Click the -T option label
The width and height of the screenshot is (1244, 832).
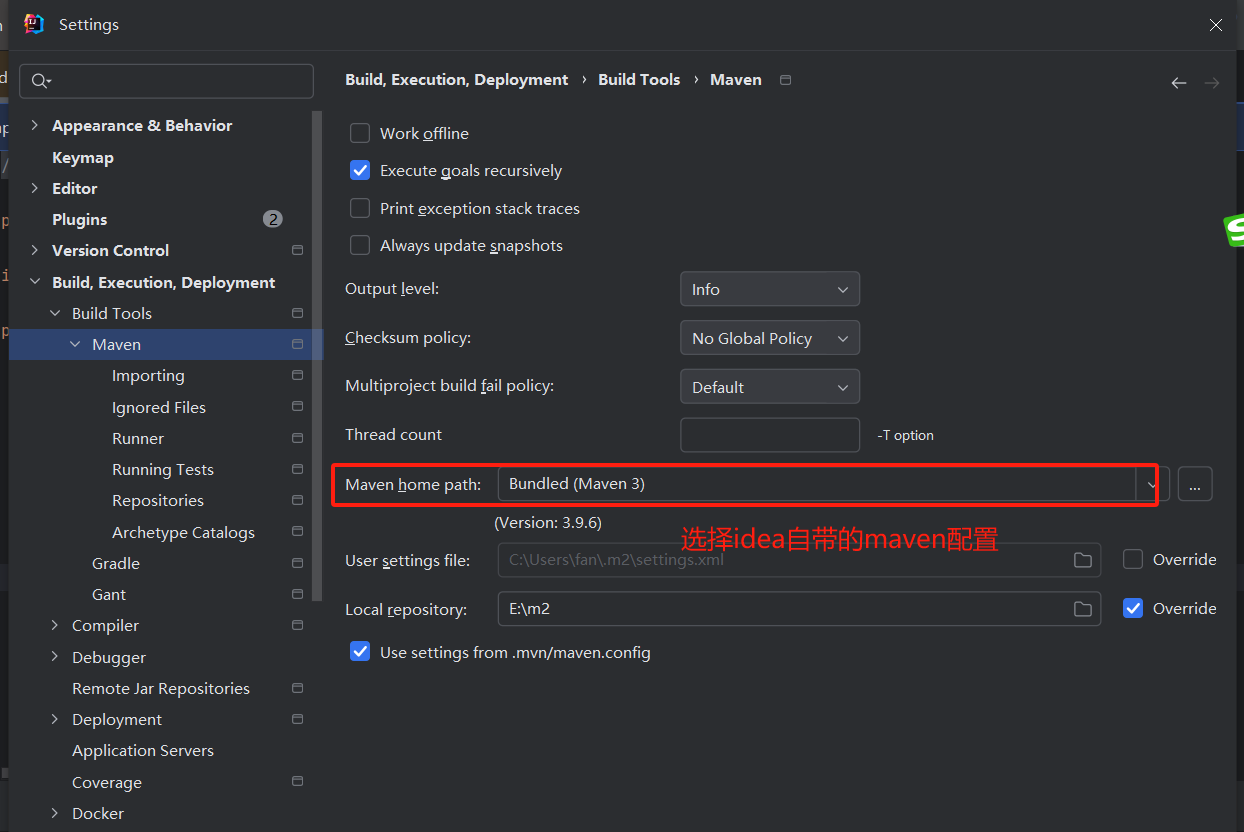pos(906,435)
